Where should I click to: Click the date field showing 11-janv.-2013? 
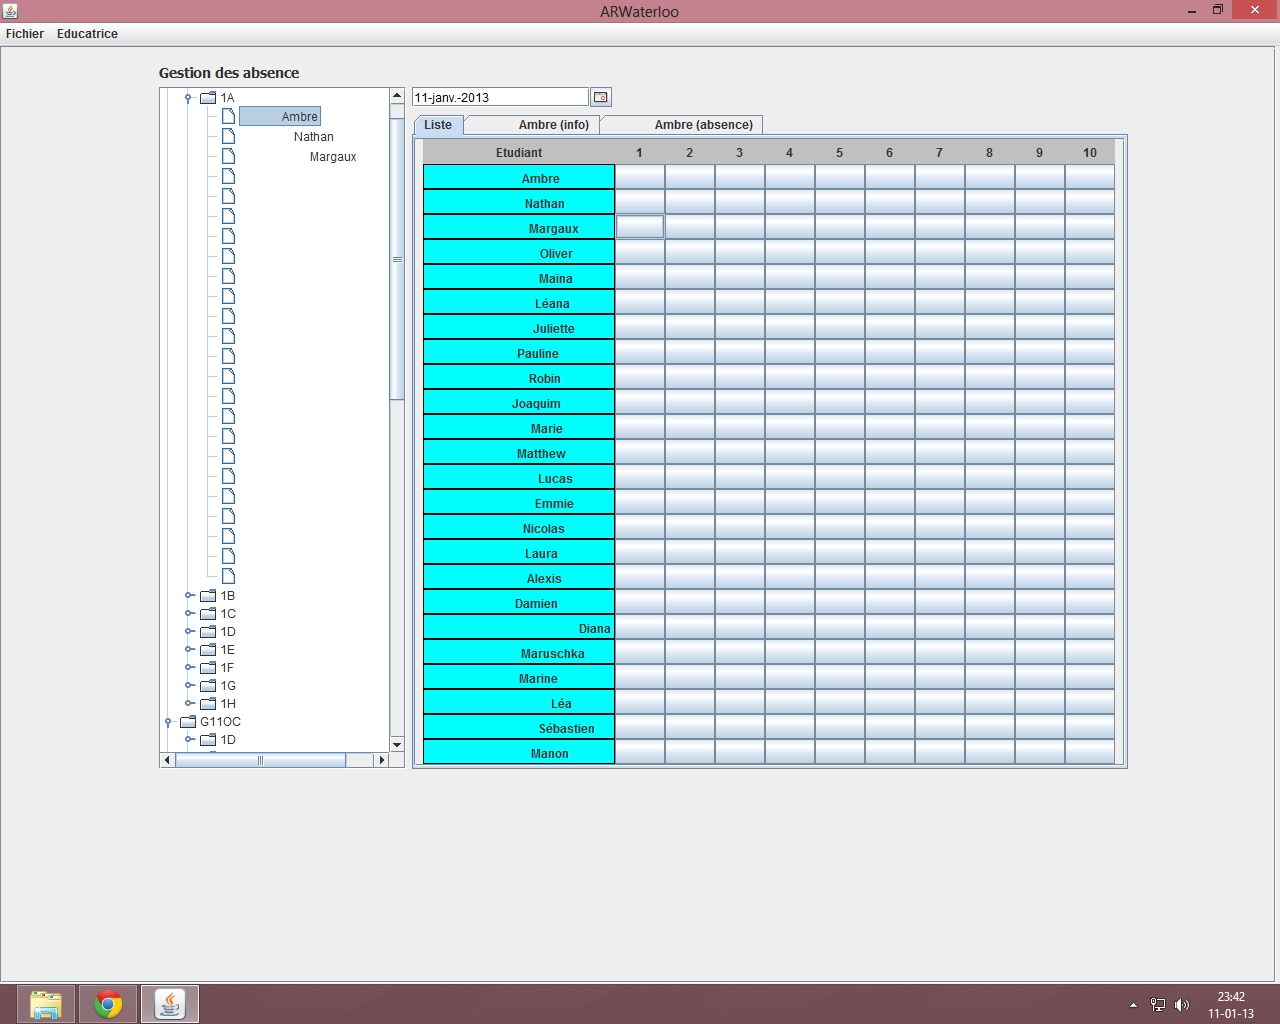500,97
